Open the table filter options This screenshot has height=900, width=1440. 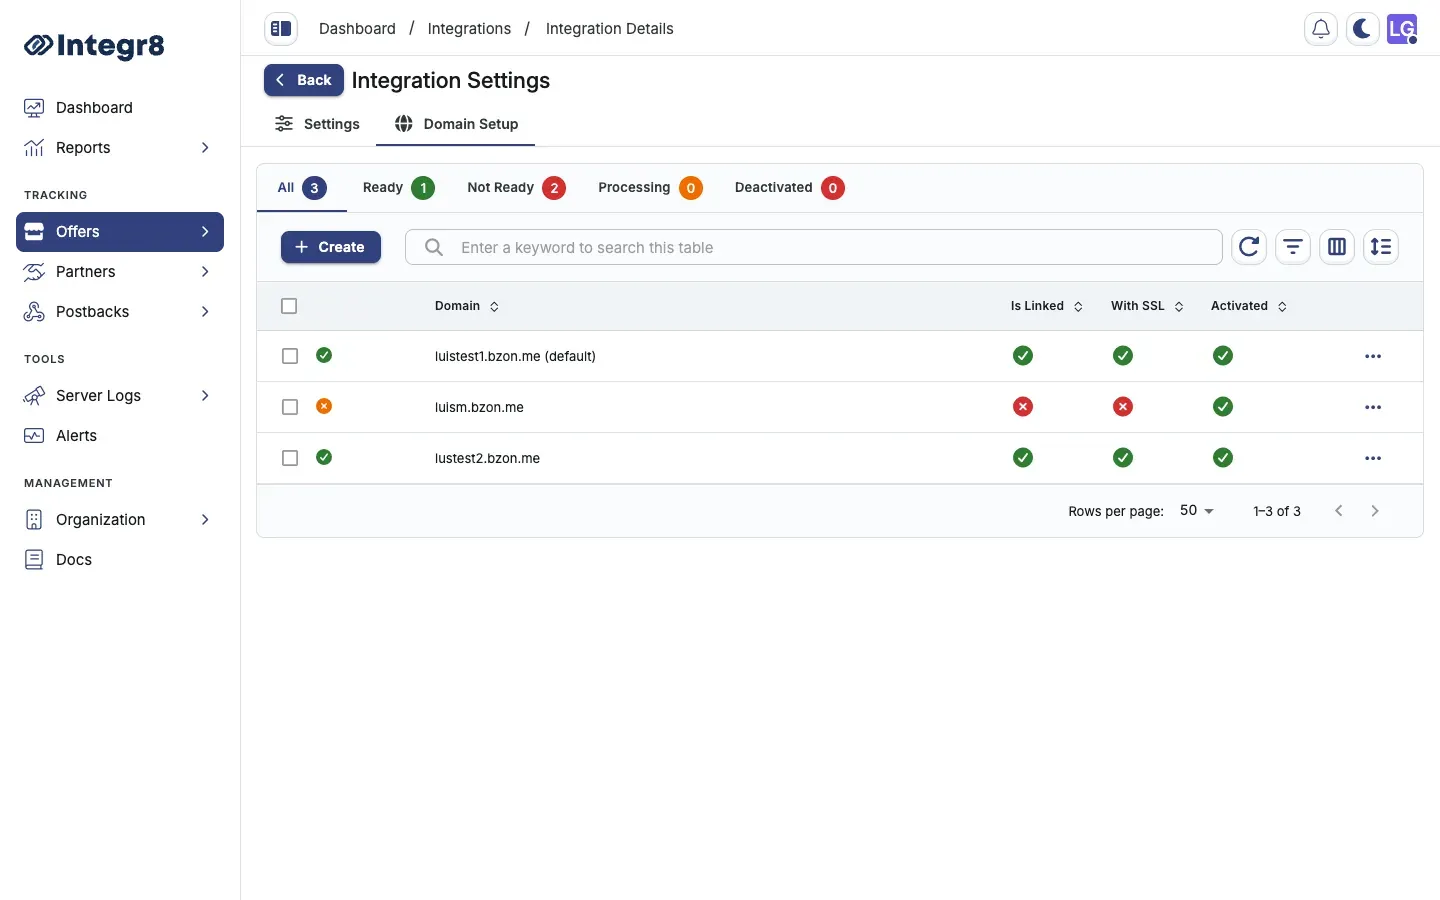point(1293,247)
